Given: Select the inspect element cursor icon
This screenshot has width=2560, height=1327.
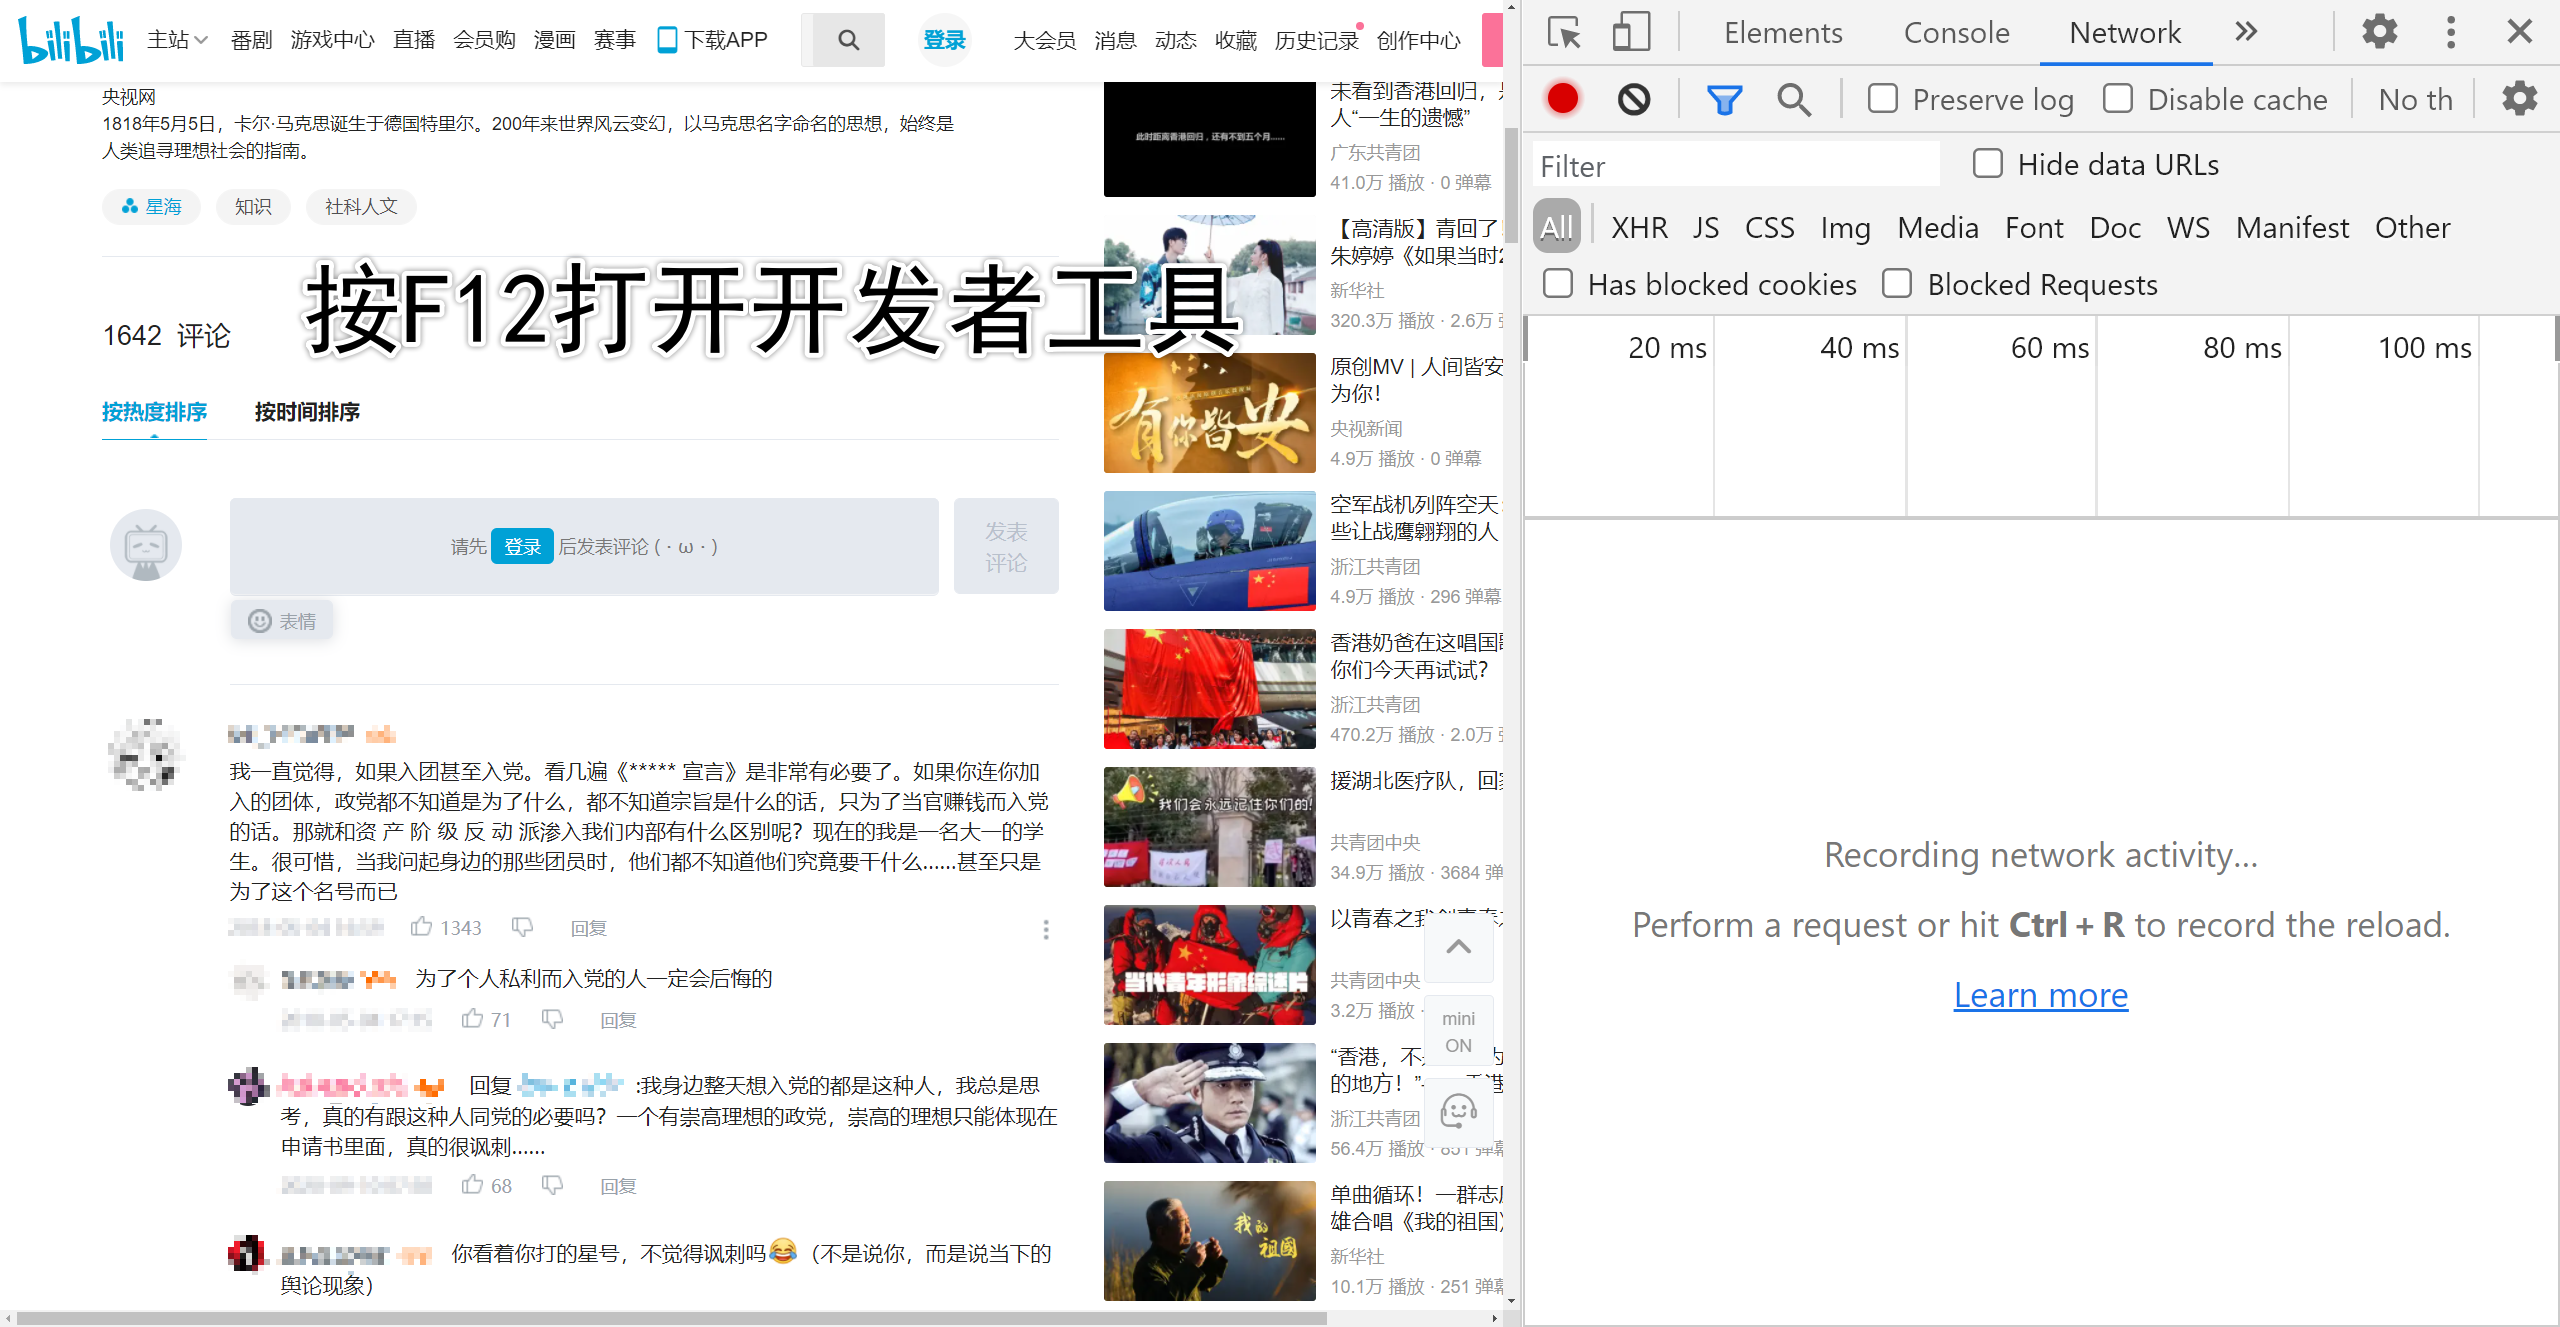Looking at the screenshot, I should [x=1564, y=33].
